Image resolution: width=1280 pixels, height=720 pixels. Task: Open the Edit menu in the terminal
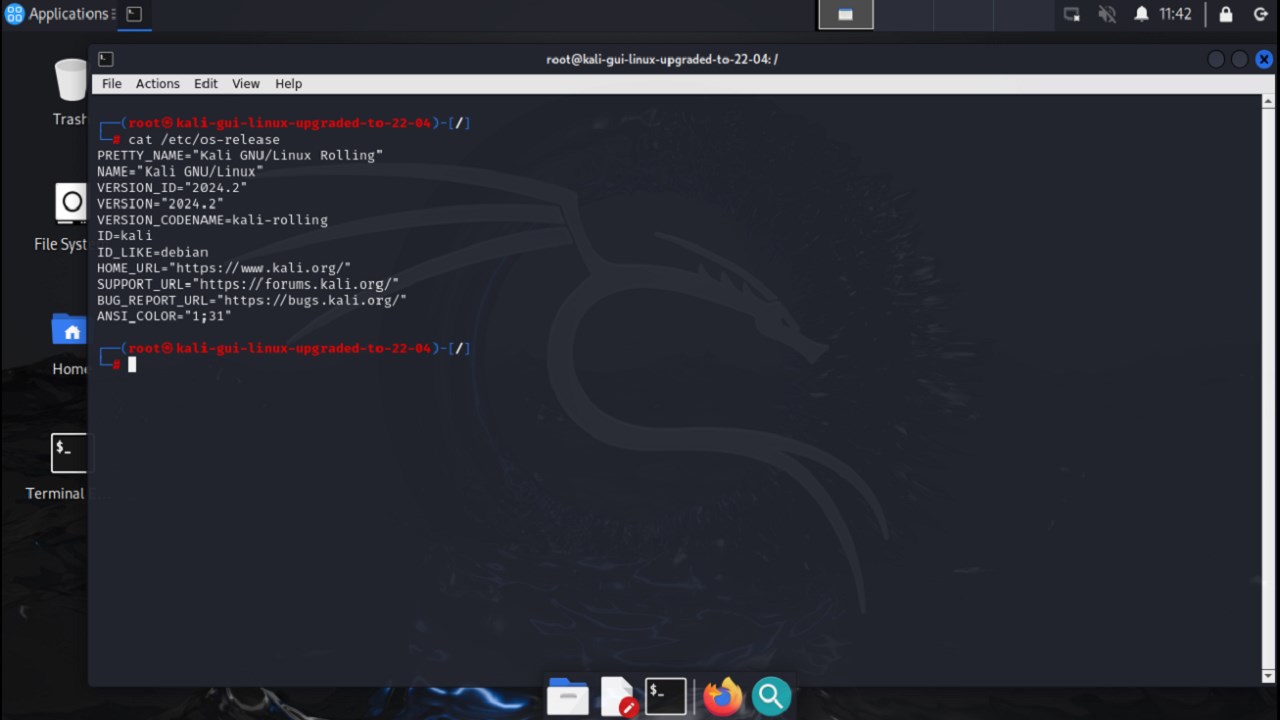point(206,84)
